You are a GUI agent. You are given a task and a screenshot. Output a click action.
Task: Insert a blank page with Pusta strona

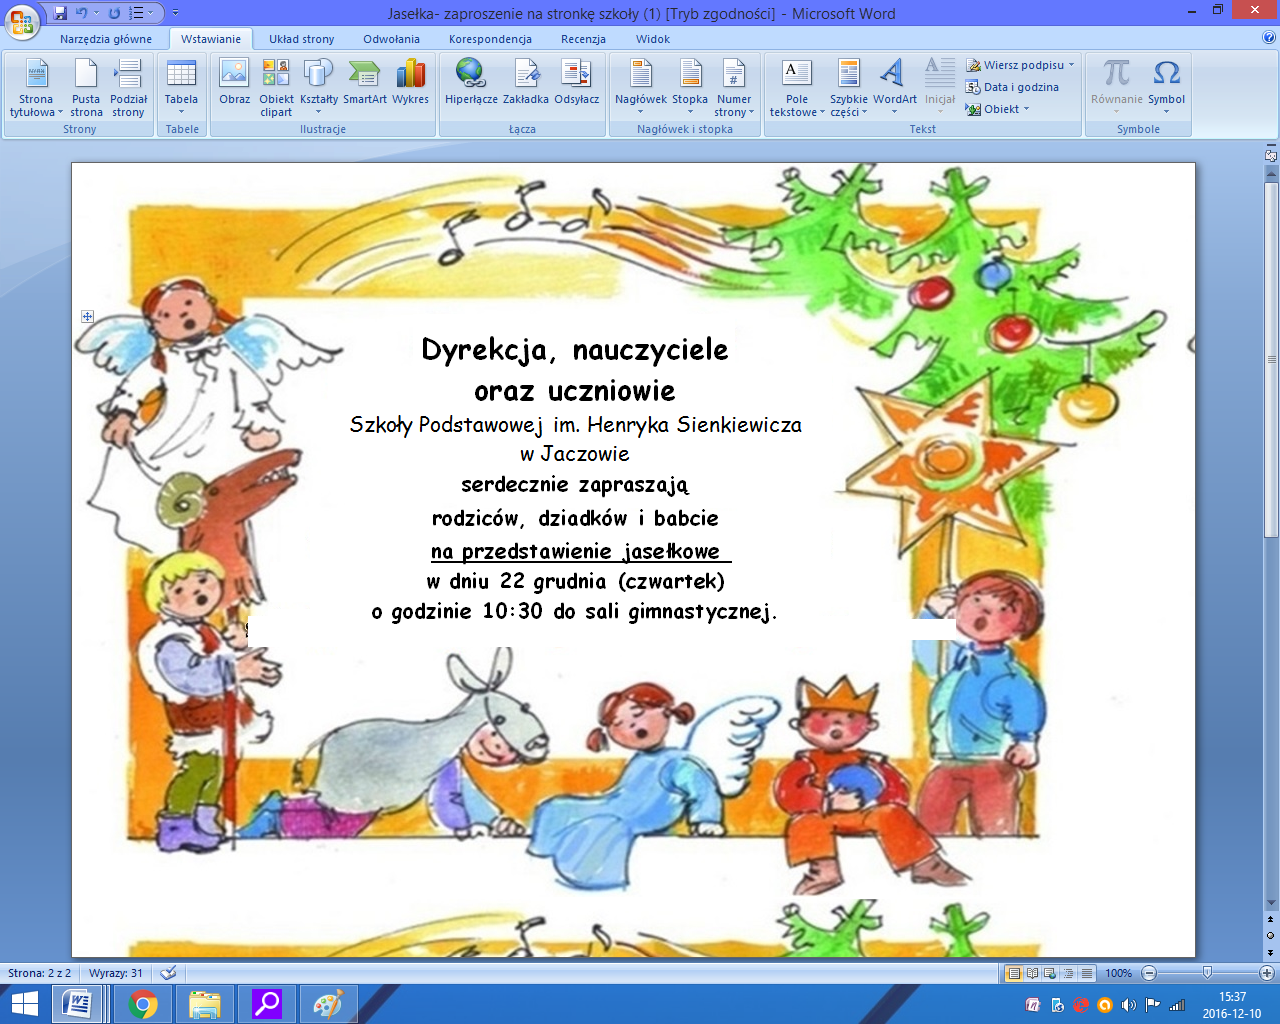[86, 85]
